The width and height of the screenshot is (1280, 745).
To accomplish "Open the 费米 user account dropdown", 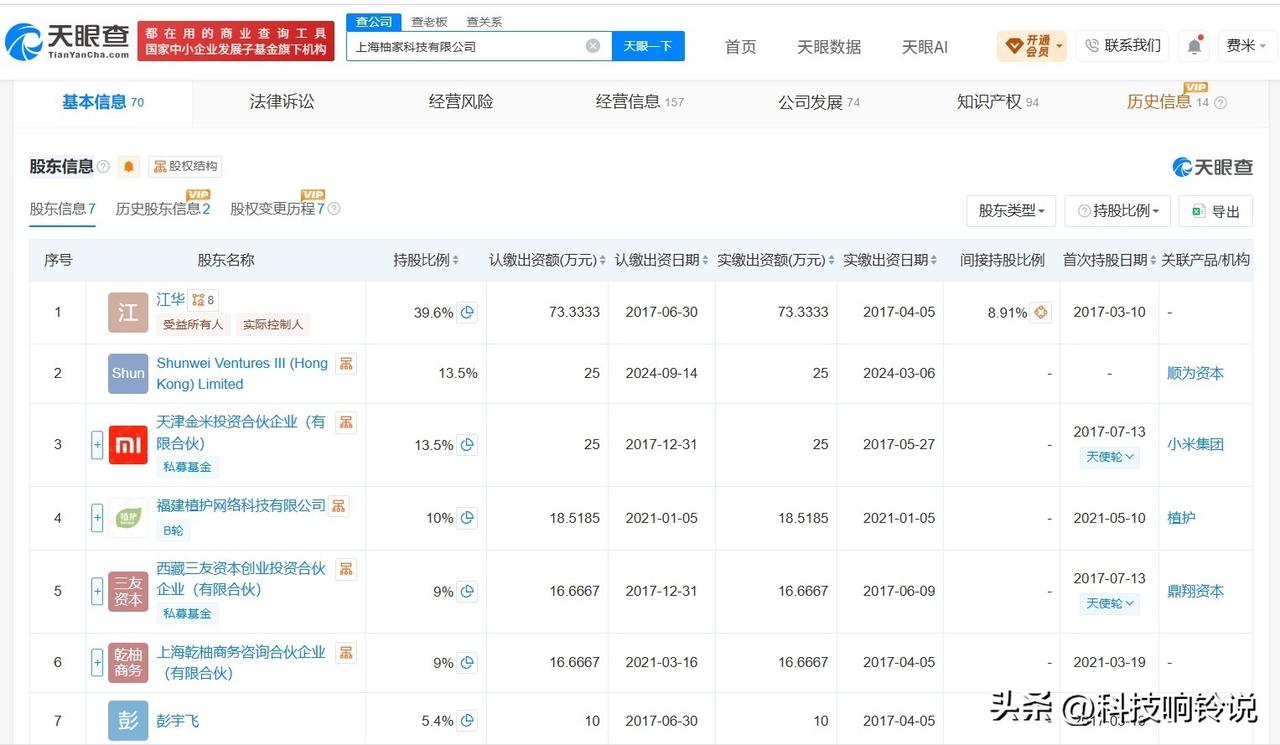I will [1246, 46].
